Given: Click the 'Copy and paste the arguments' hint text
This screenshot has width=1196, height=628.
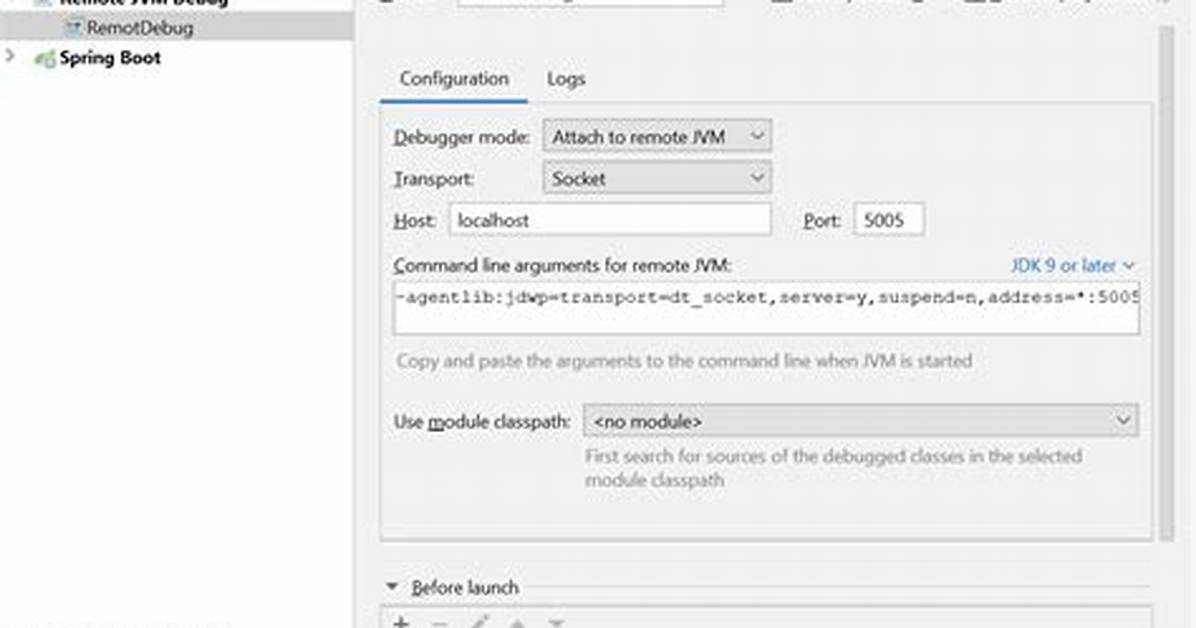Looking at the screenshot, I should (x=684, y=361).
